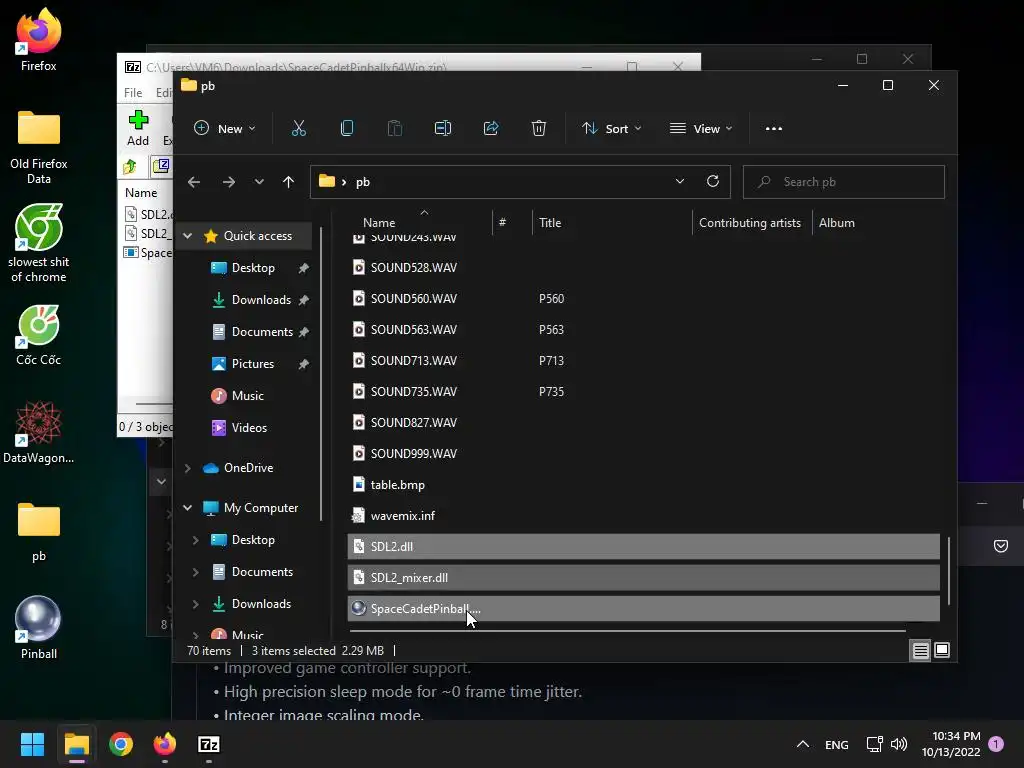
Task: Open pinned Documents in Quick access
Action: [x=262, y=332]
